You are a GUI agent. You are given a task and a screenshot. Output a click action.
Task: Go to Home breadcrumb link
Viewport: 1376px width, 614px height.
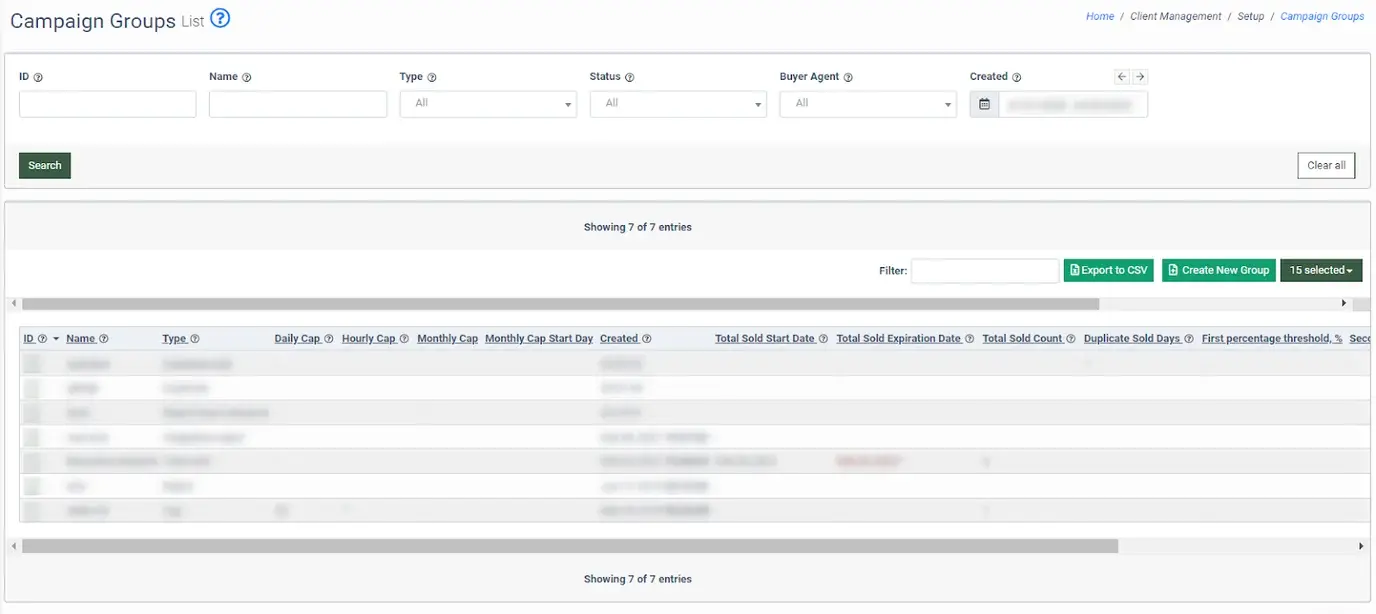(1100, 17)
